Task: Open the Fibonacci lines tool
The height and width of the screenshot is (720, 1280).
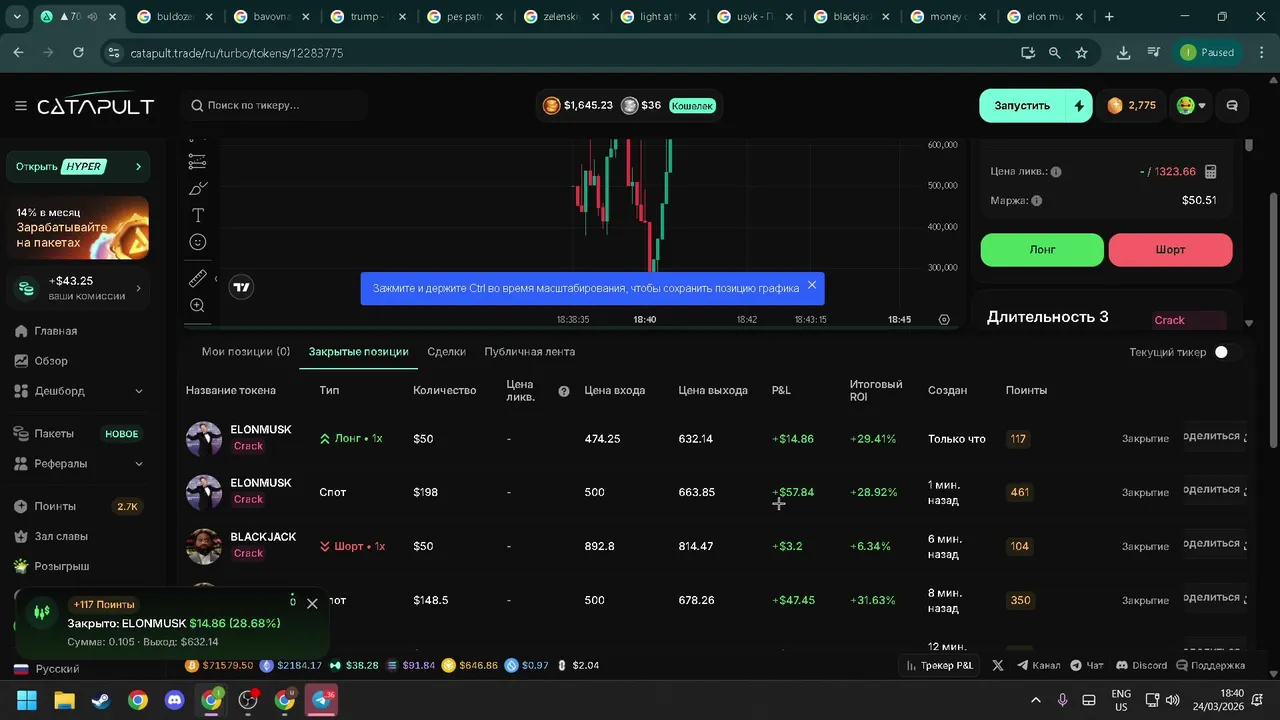Action: click(198, 161)
